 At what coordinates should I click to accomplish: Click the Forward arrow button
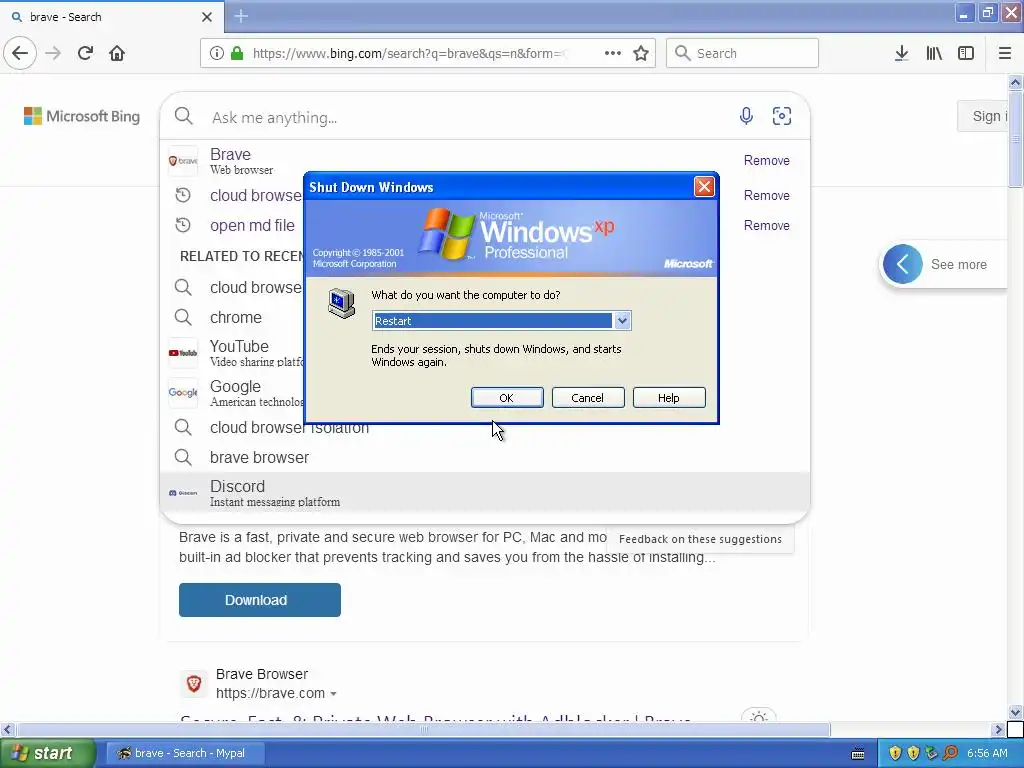click(53, 53)
